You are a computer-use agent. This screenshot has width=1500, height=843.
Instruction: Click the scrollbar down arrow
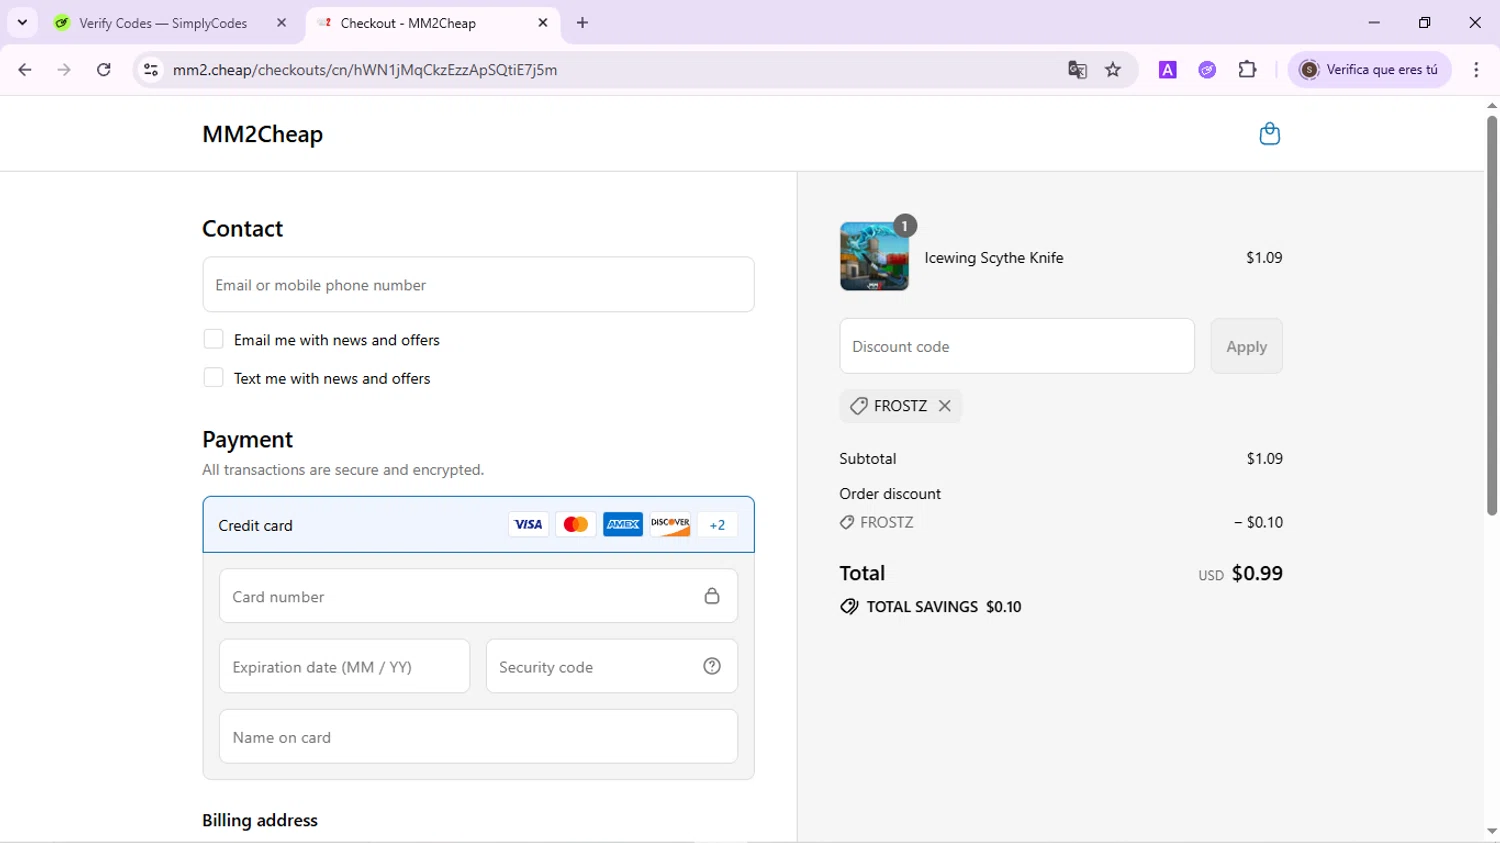coord(1492,832)
